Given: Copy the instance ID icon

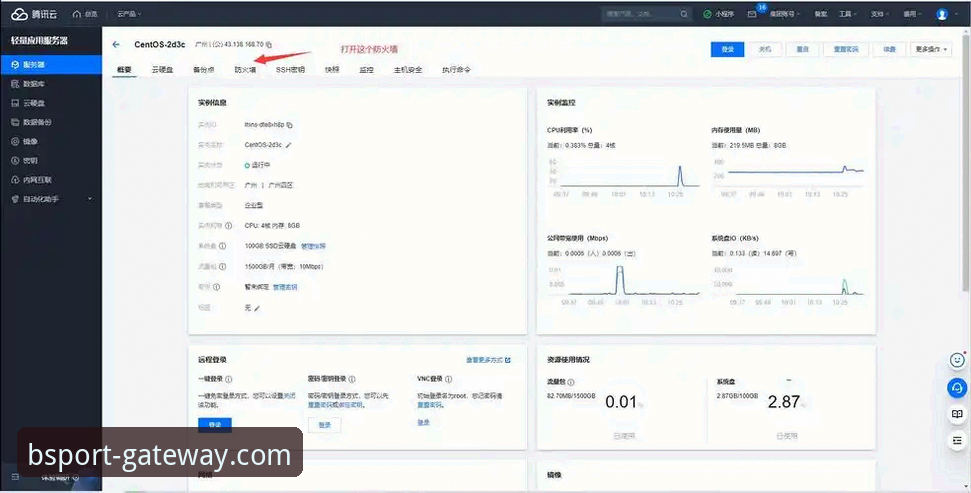Looking at the screenshot, I should coord(290,124).
